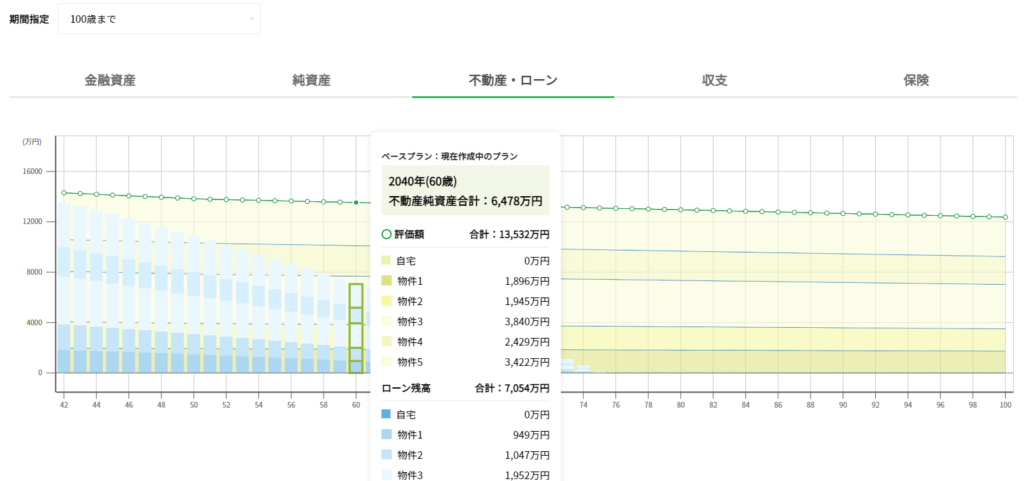Click the highlighted green-outlined bar at age 60
The height and width of the screenshot is (481, 1024).
[x=355, y=328]
